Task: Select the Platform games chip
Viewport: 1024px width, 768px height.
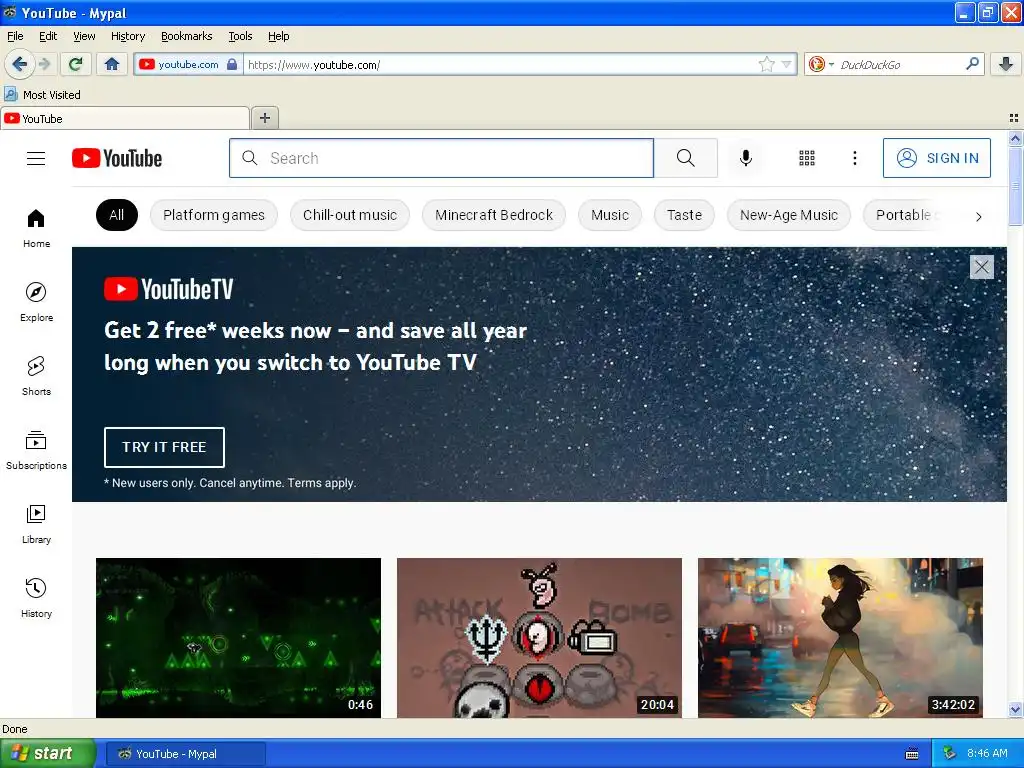Action: [214, 215]
